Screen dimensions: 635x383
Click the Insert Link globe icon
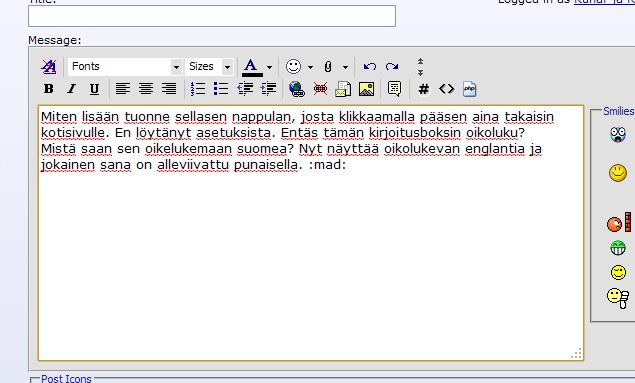click(x=297, y=89)
